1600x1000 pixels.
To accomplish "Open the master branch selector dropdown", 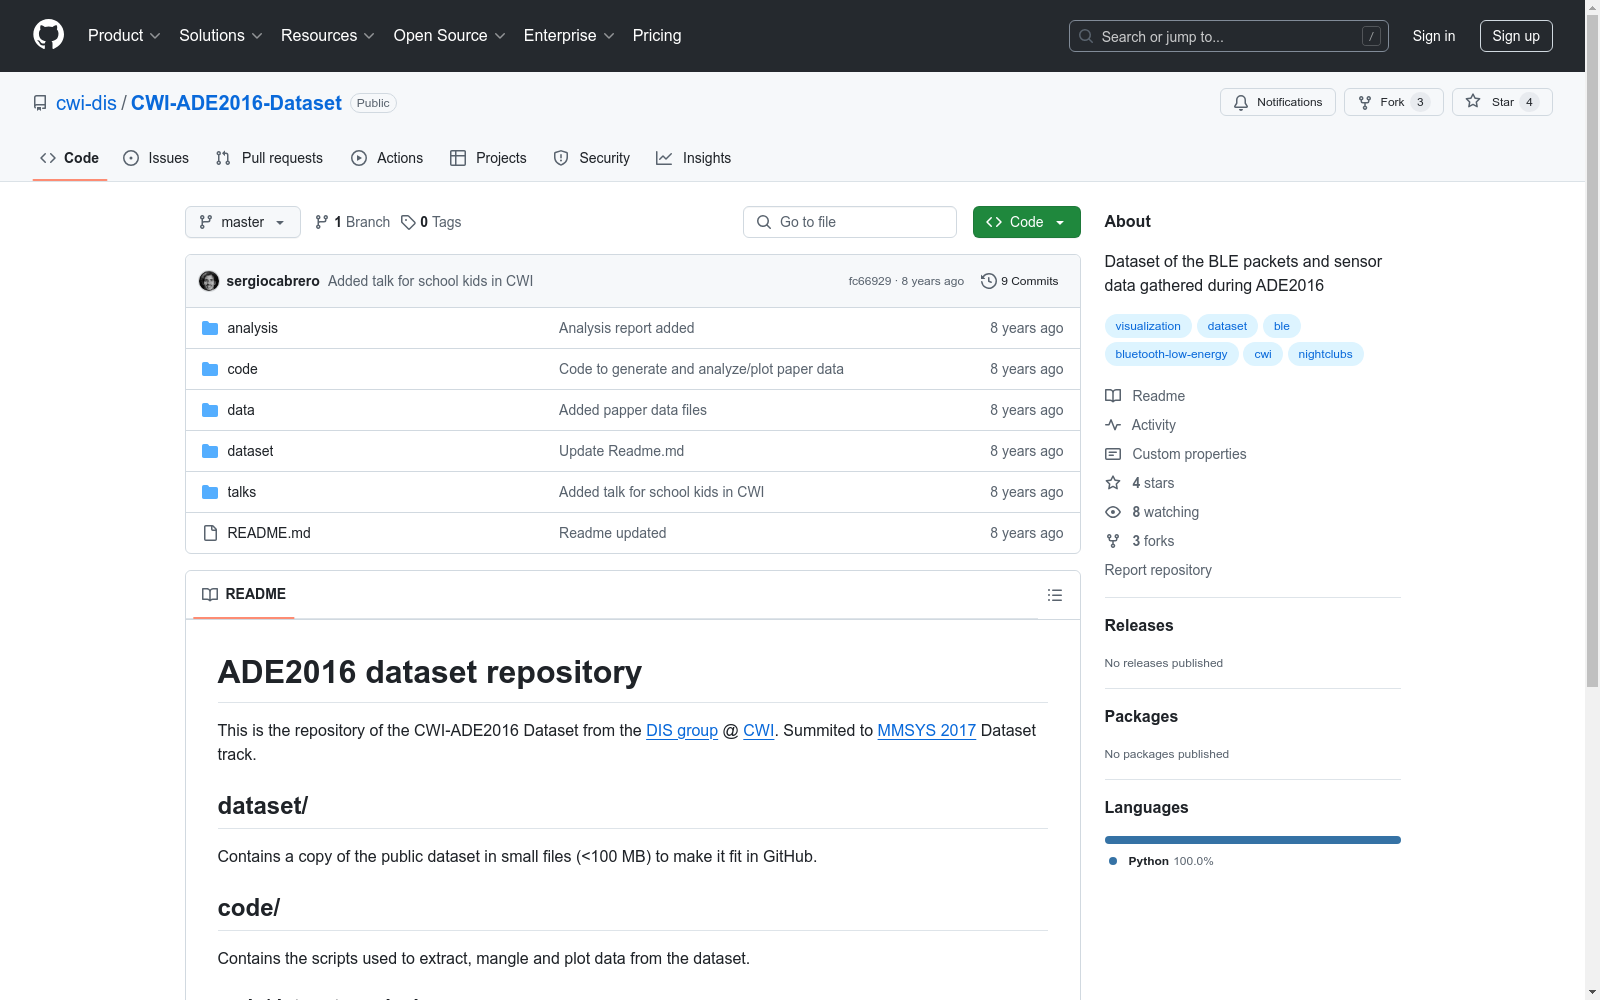I will [x=242, y=222].
